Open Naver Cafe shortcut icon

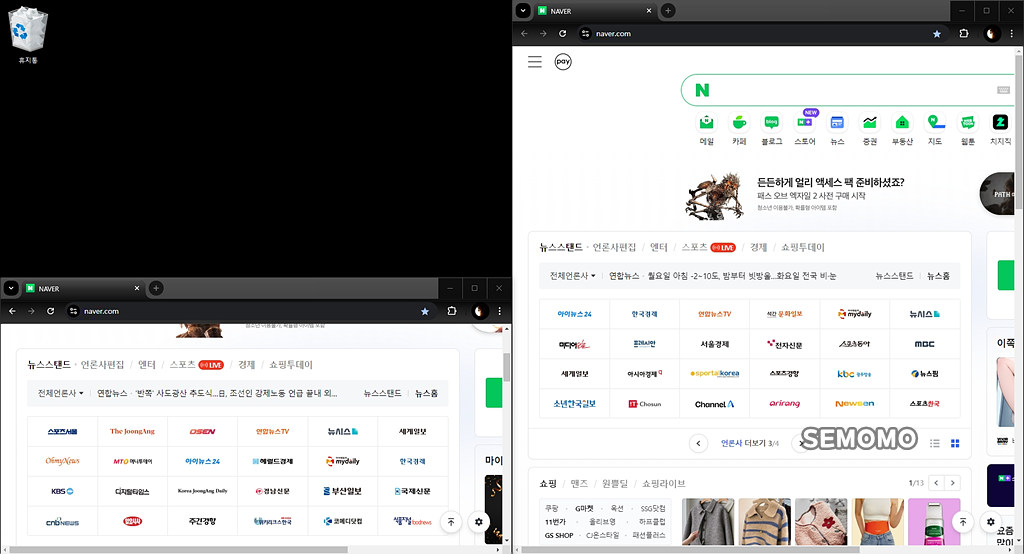point(739,129)
